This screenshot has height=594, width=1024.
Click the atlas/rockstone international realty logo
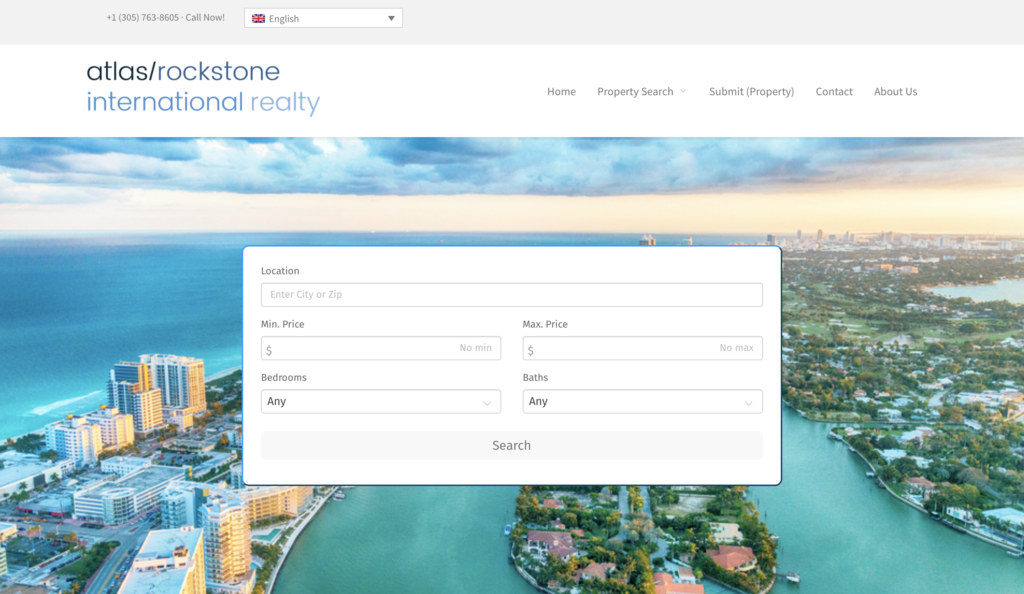click(x=203, y=87)
